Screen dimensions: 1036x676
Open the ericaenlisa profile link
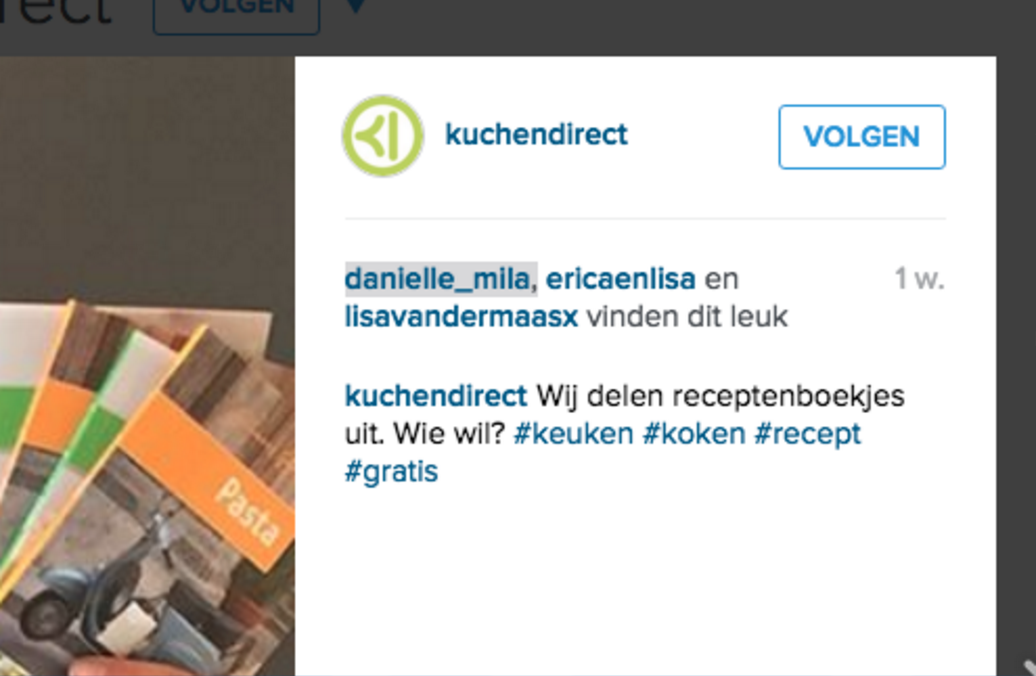620,279
